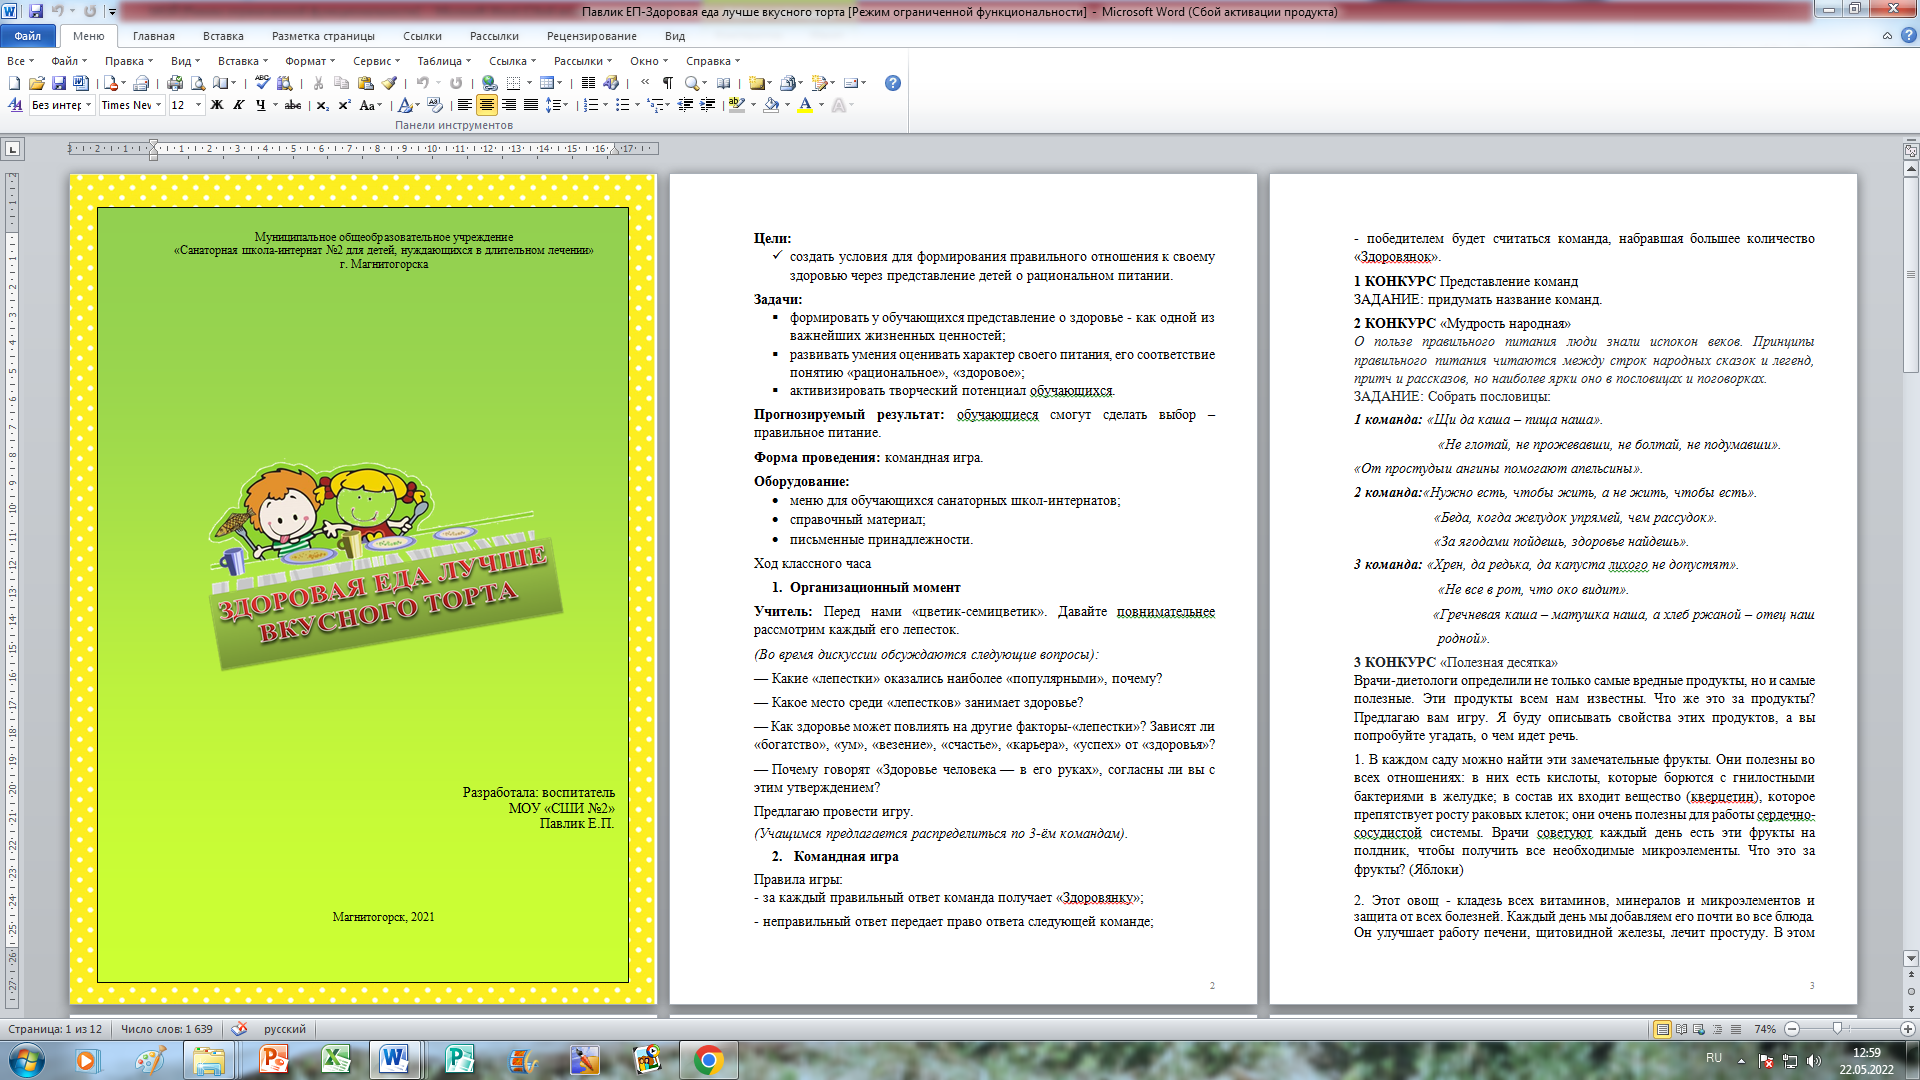The width and height of the screenshot is (1920, 1080).
Task: Apply subscript formatting
Action: tap(323, 105)
